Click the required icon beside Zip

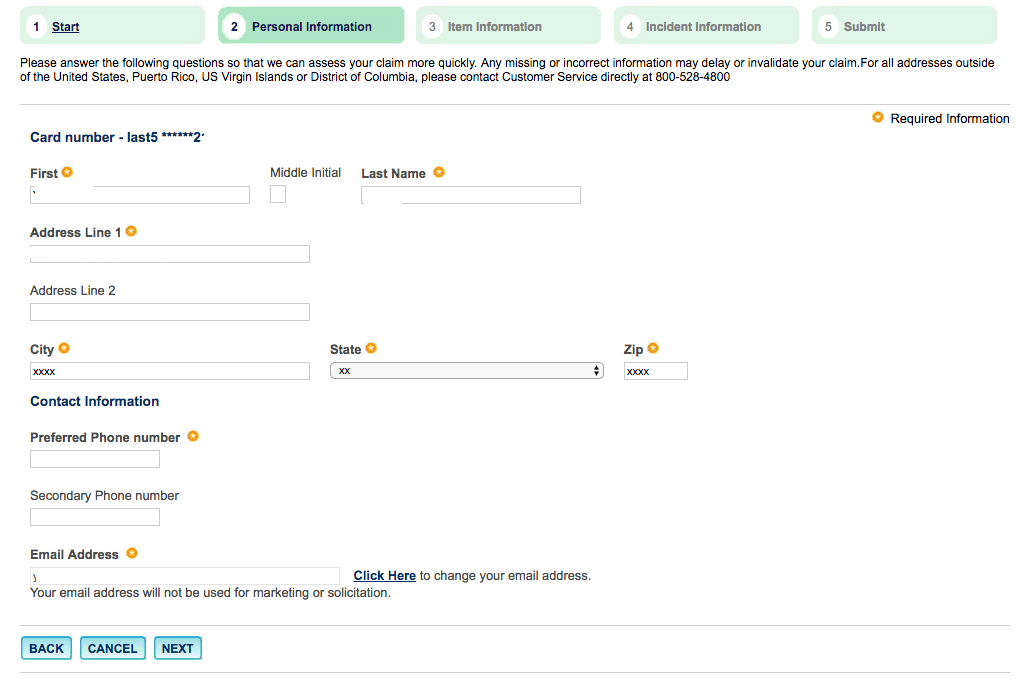[x=653, y=348]
